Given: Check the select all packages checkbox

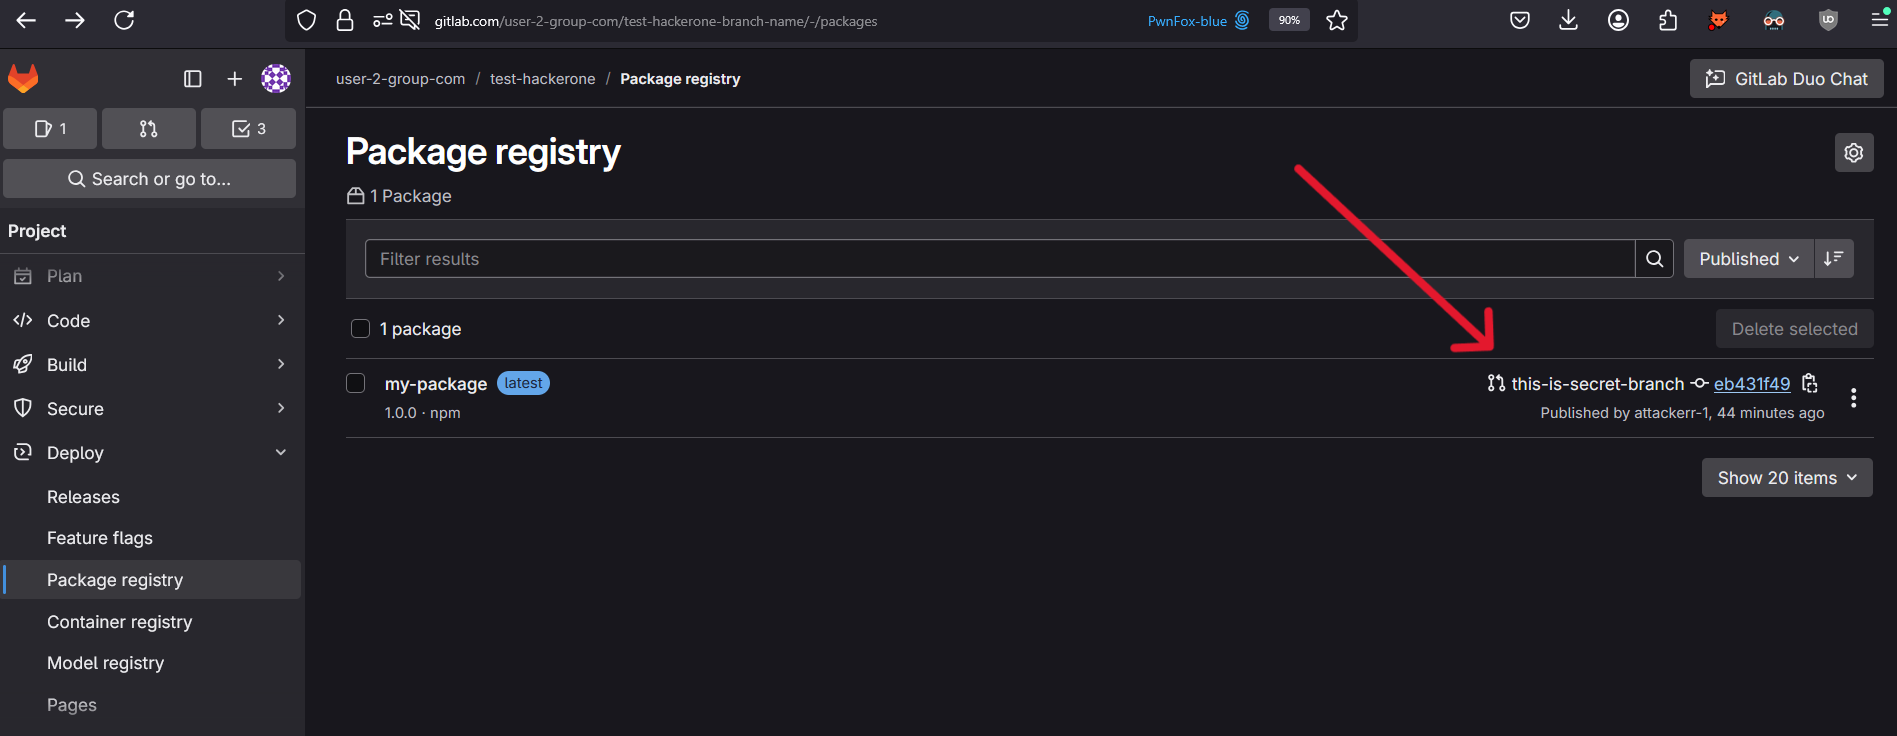Looking at the screenshot, I should coord(361,329).
